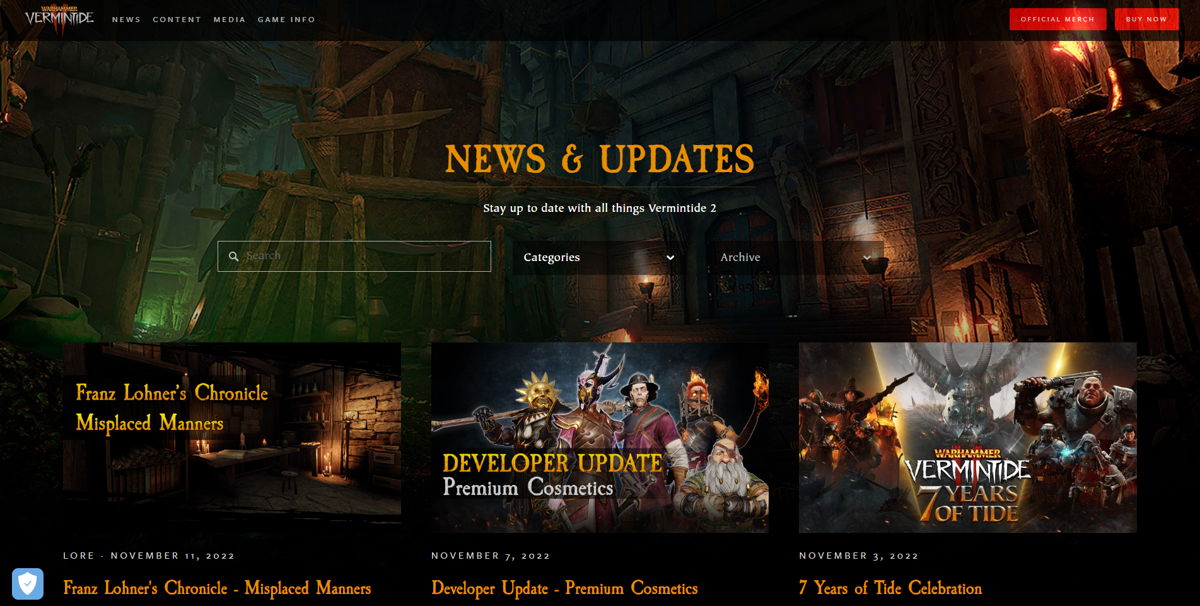Screen dimensions: 1200x606
Task: Click 'Stay up to date with all things Vermintide 2'
Action: pos(600,208)
